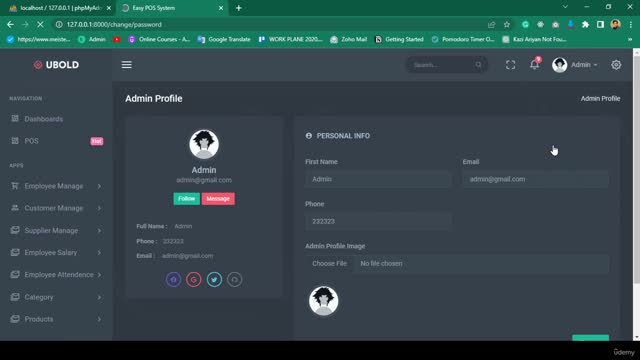Expand the Employee Manage submenu chevron

click(99, 186)
